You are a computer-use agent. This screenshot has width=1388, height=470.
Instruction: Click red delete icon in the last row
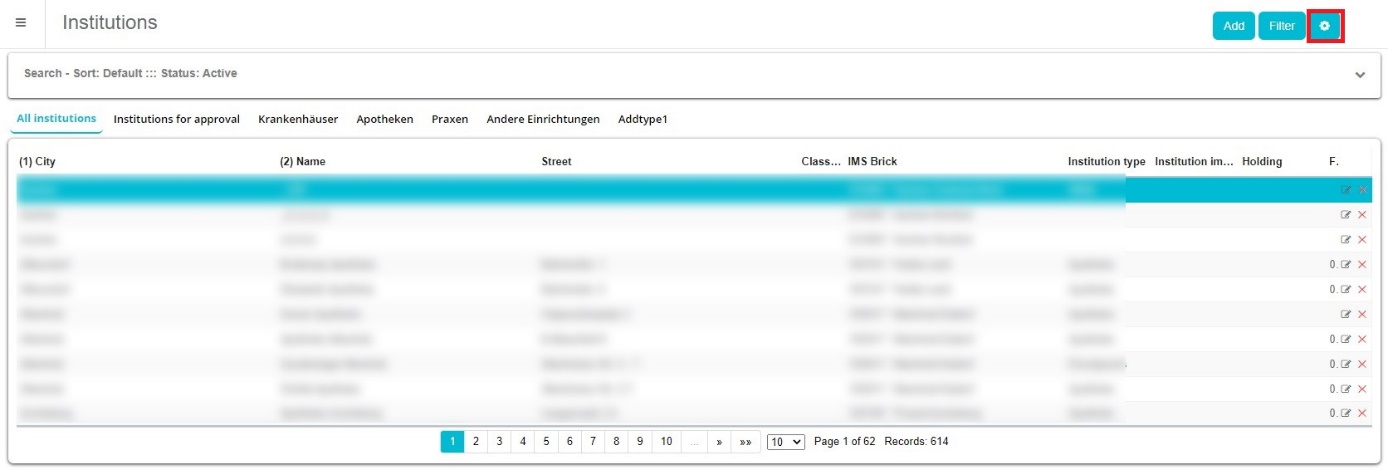[1362, 413]
